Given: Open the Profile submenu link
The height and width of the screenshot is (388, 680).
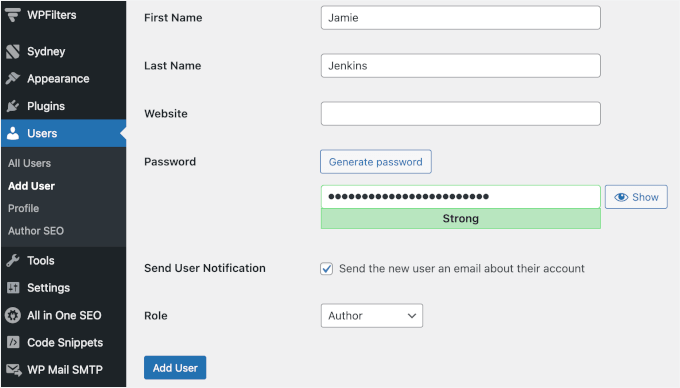Looking at the screenshot, I should pyautogui.click(x=23, y=209).
